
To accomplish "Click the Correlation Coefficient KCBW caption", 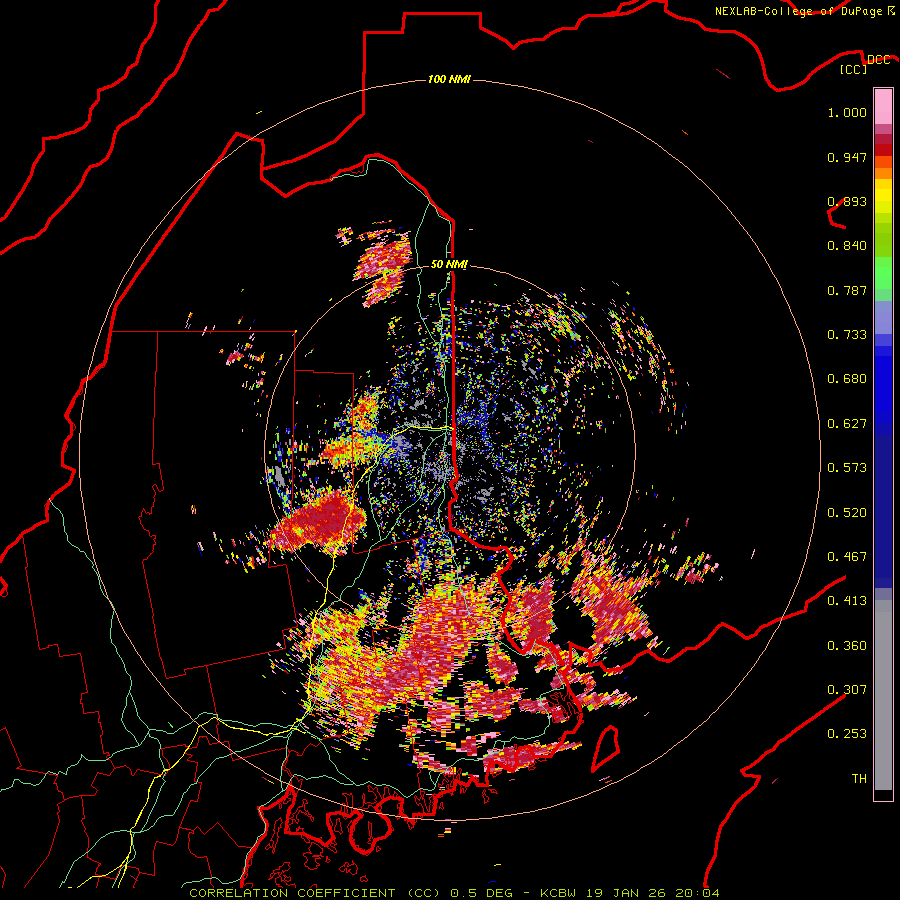I will coord(454,893).
